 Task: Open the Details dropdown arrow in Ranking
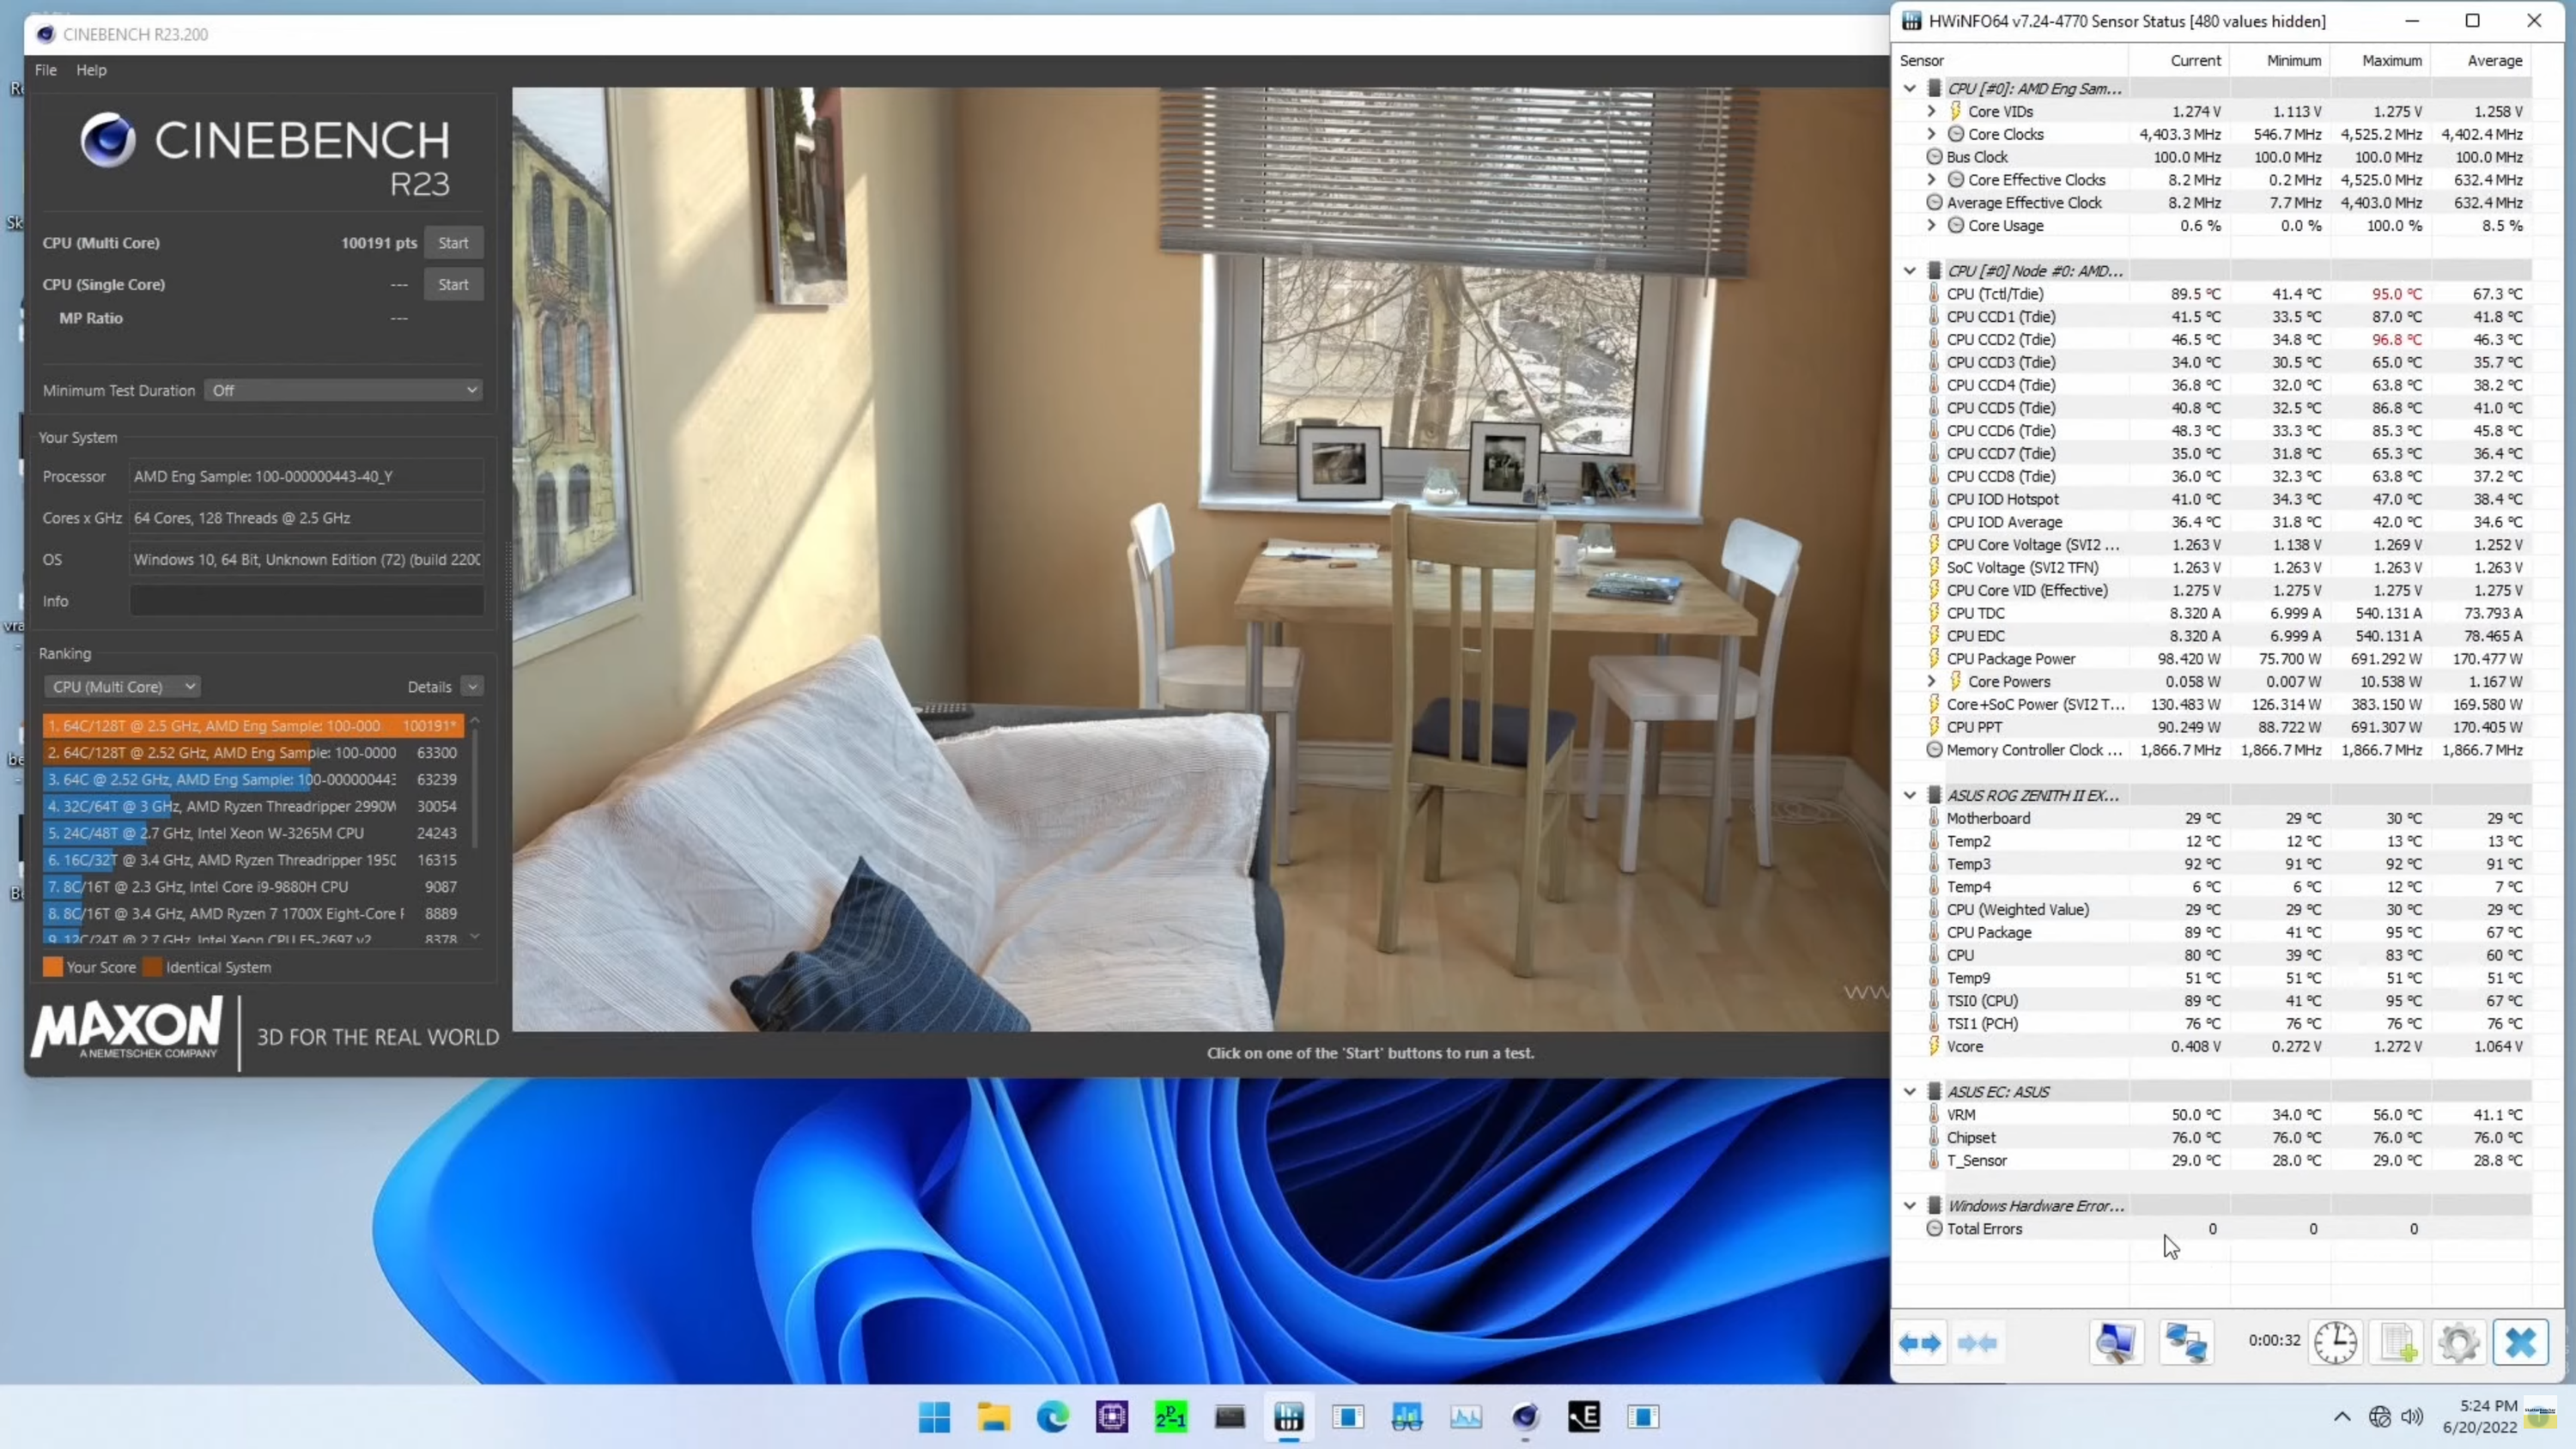click(x=473, y=687)
